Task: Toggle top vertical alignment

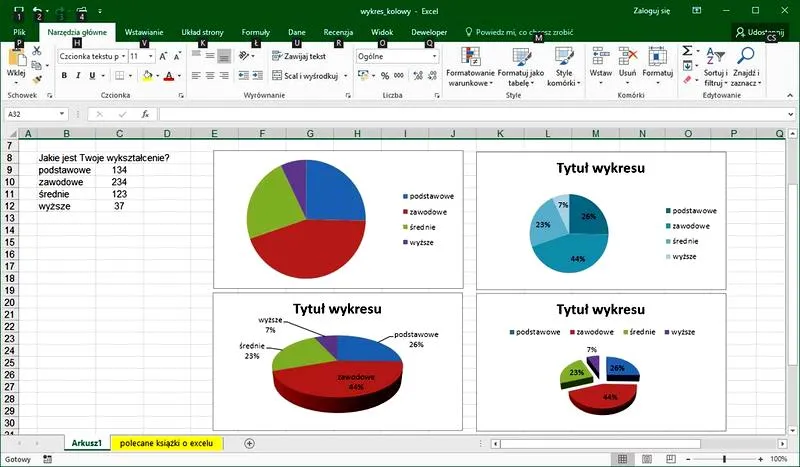Action: (x=196, y=56)
